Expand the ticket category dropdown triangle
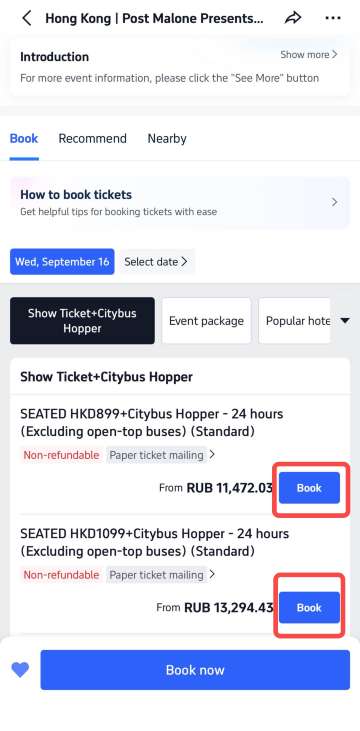 coord(345,321)
